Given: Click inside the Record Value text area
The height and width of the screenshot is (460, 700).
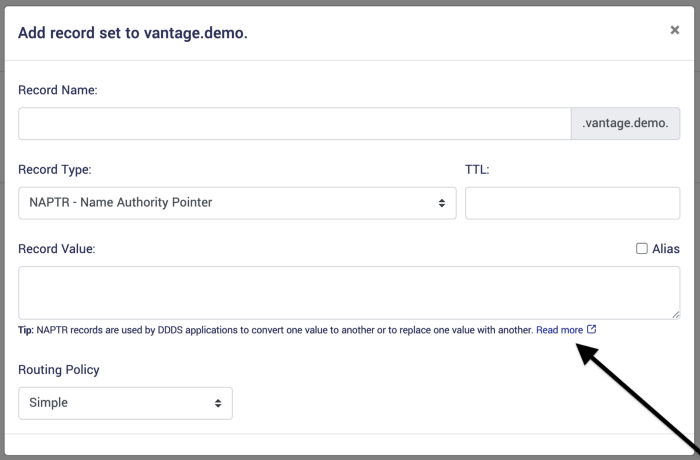Looking at the screenshot, I should click(349, 293).
